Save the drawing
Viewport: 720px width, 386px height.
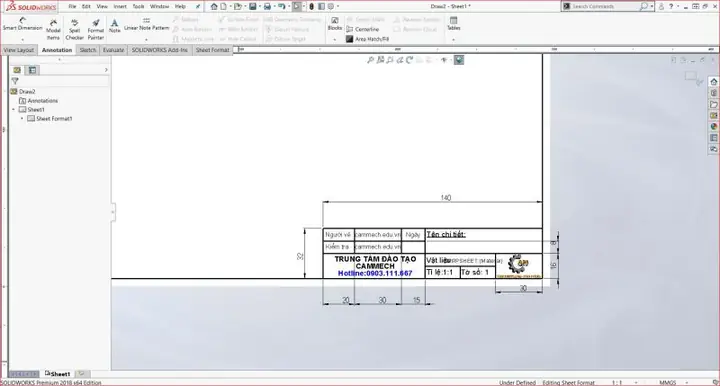(x=253, y=6)
